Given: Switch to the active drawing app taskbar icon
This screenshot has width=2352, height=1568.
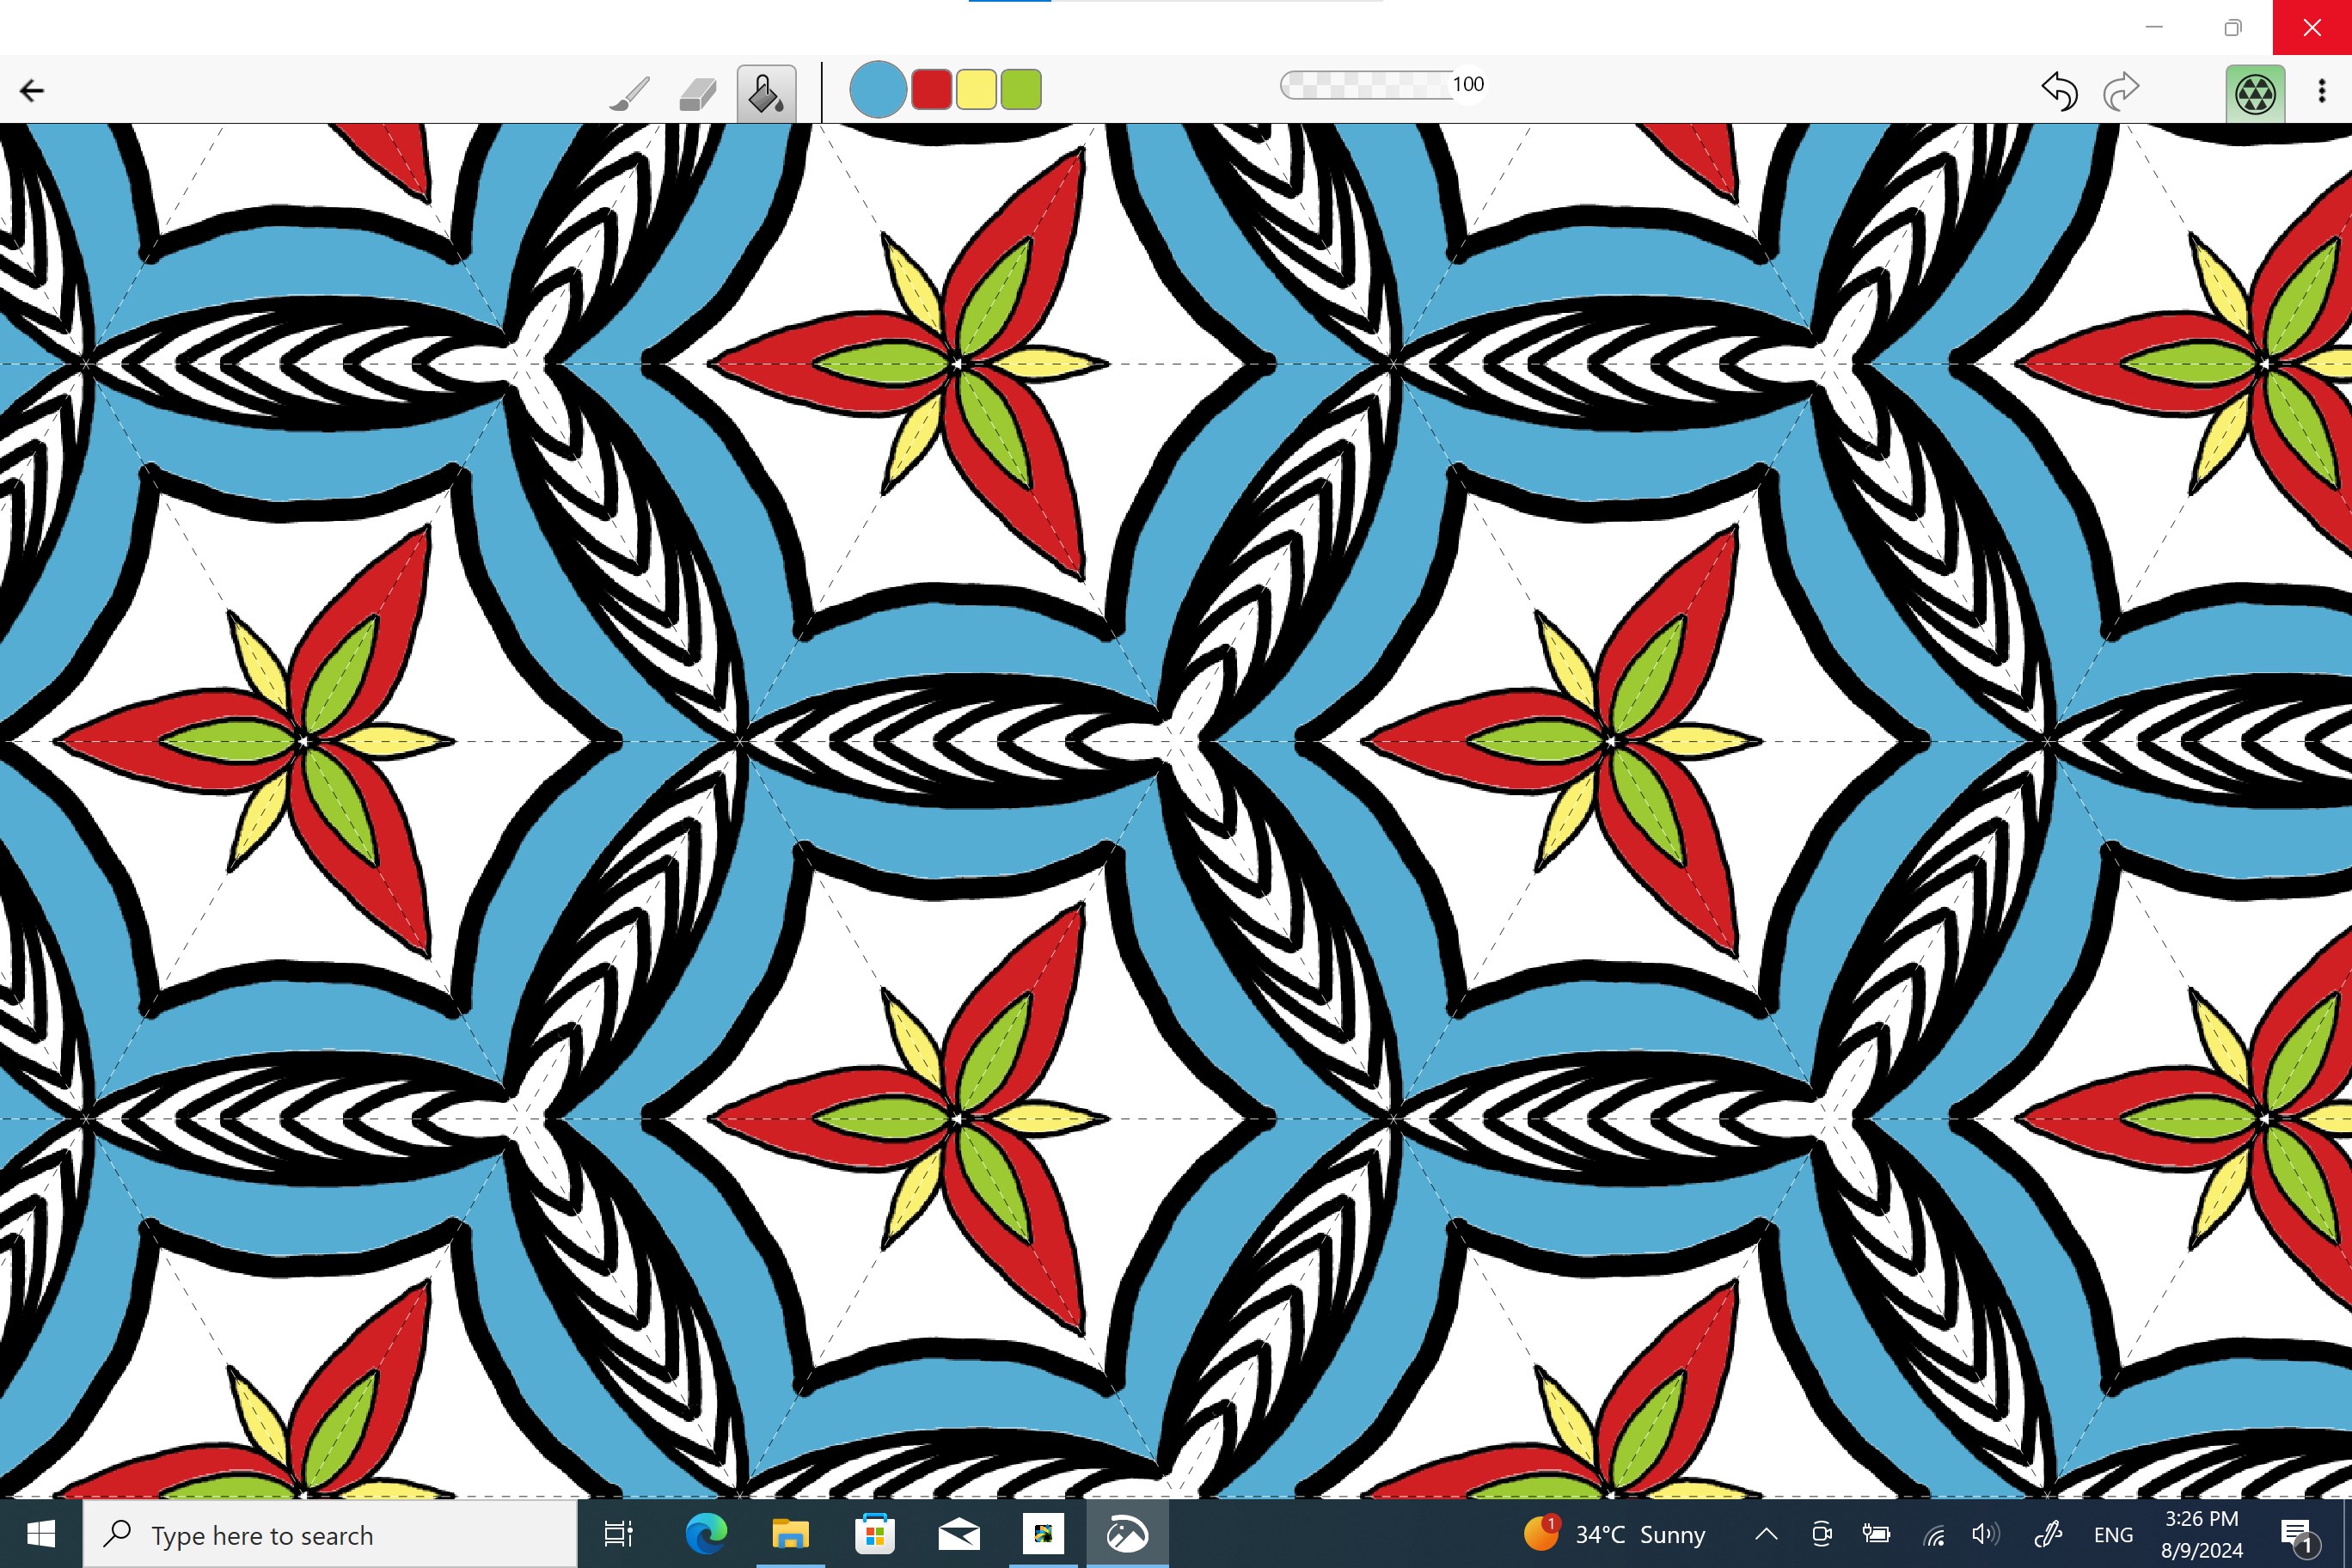Looking at the screenshot, I should tap(1127, 1534).
